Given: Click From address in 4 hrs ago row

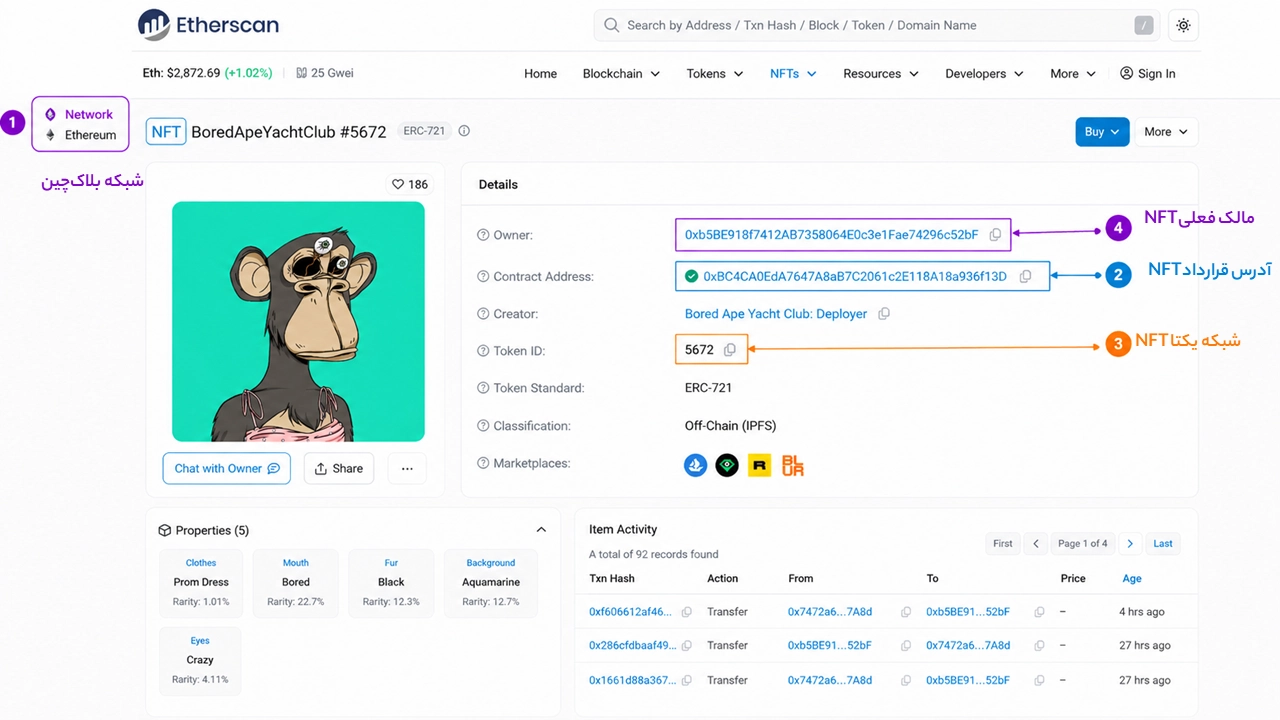Looking at the screenshot, I should point(829,612).
